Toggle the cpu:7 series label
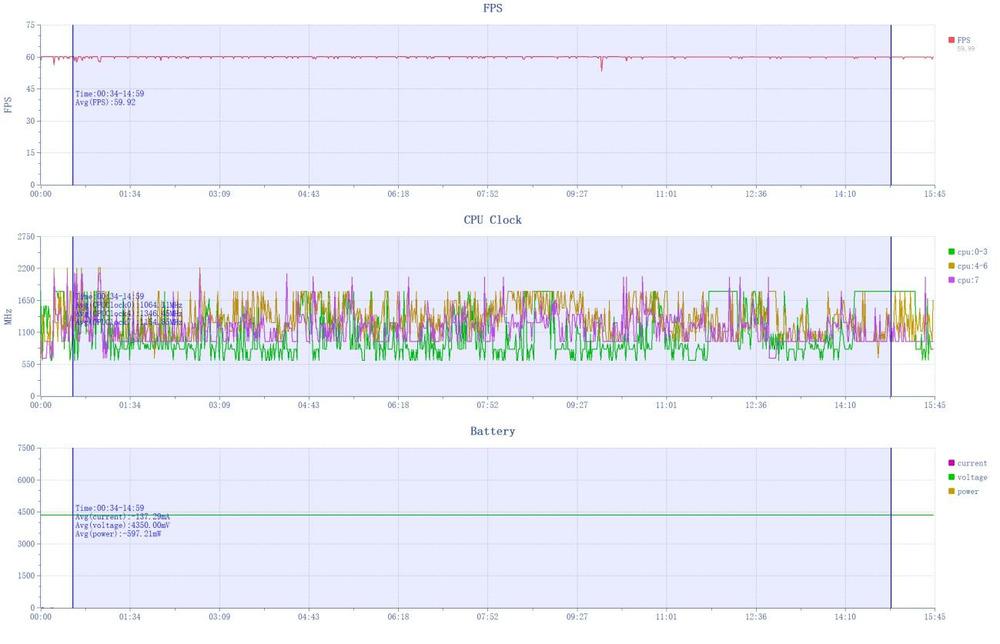The height and width of the screenshot is (644, 1000). pyautogui.click(x=969, y=280)
